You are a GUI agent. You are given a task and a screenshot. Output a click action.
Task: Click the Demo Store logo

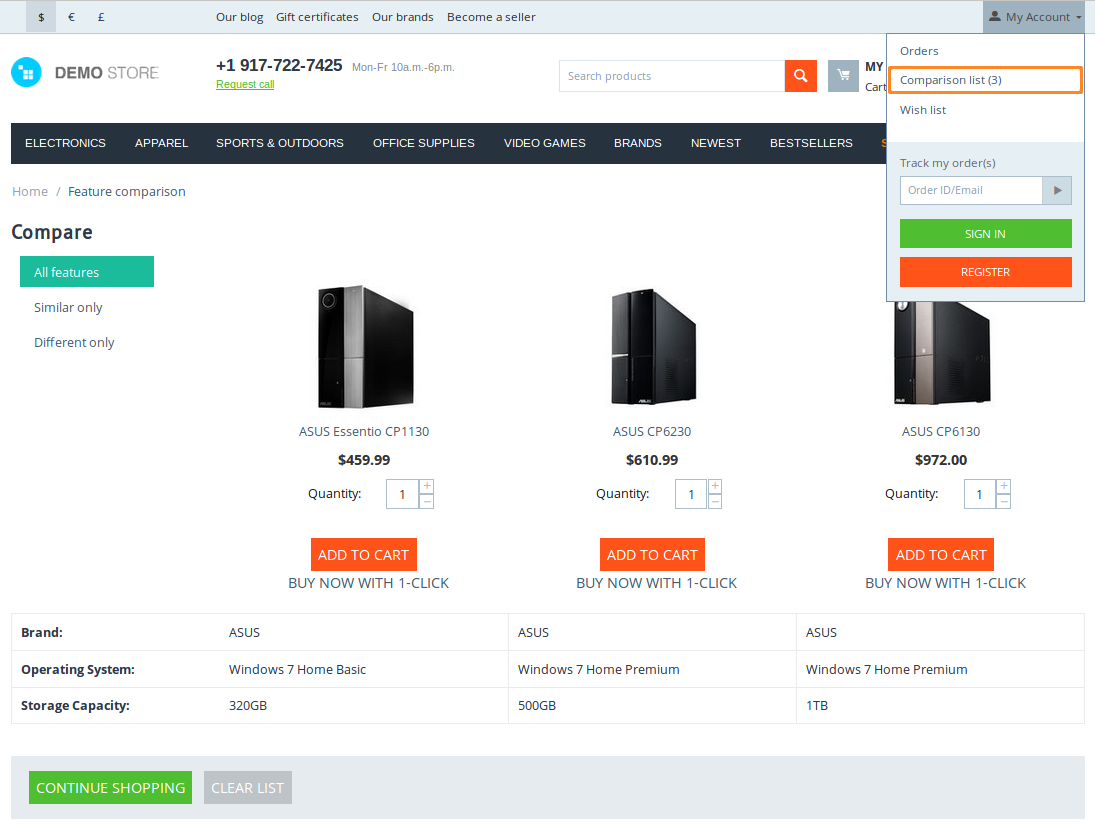point(85,73)
